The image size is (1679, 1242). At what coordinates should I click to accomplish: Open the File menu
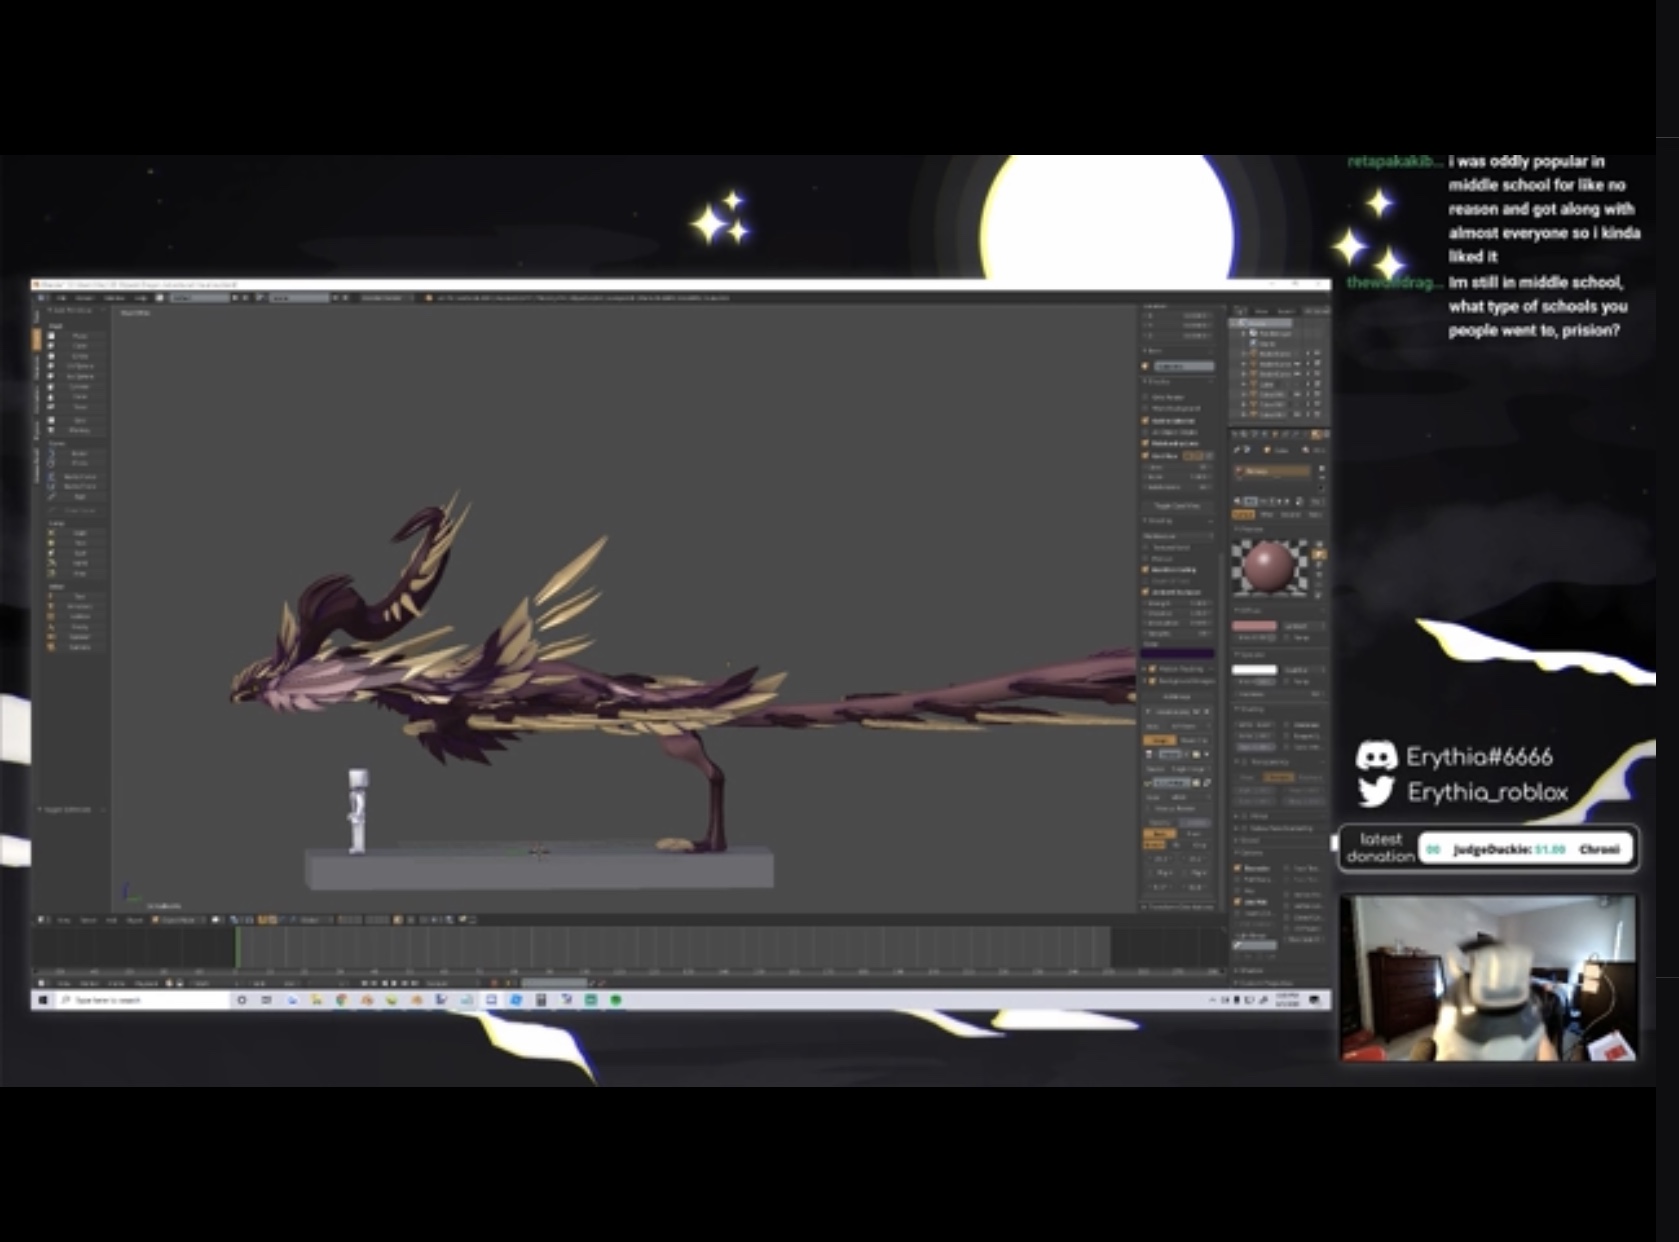[x=61, y=297]
